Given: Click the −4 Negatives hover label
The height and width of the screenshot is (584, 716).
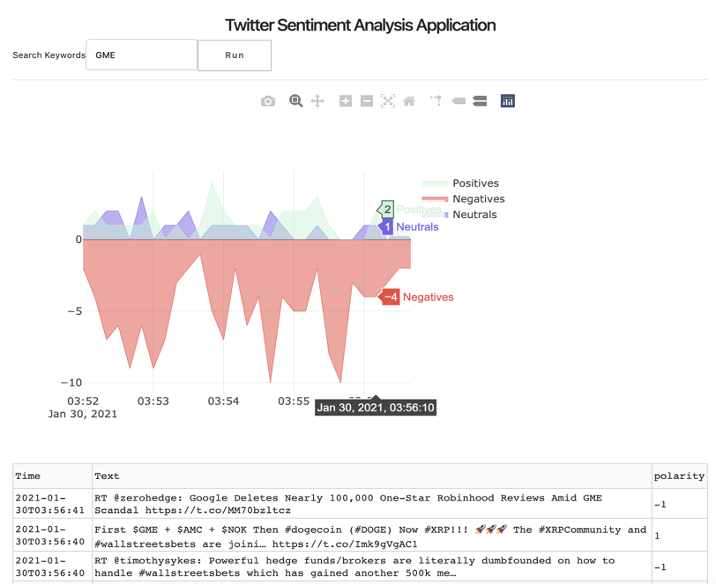Looking at the screenshot, I should 389,297.
